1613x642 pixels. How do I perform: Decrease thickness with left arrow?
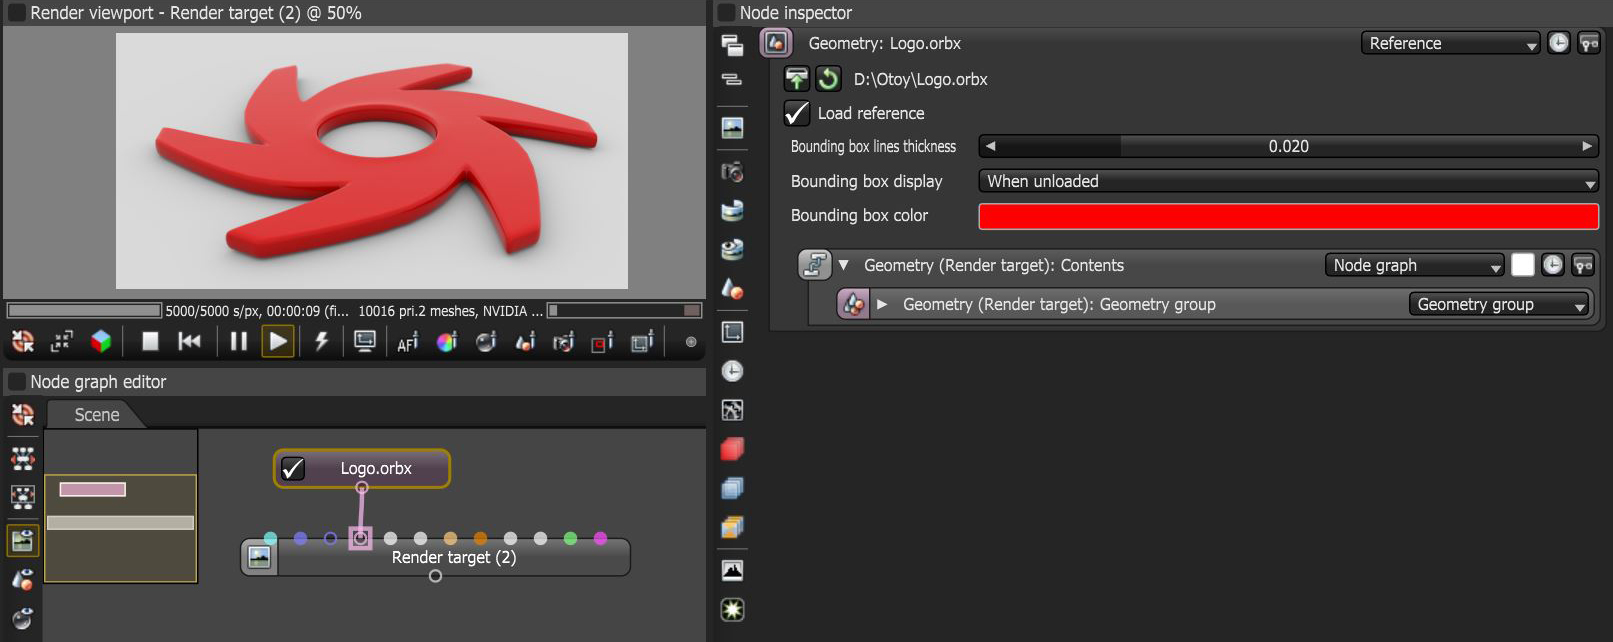990,146
